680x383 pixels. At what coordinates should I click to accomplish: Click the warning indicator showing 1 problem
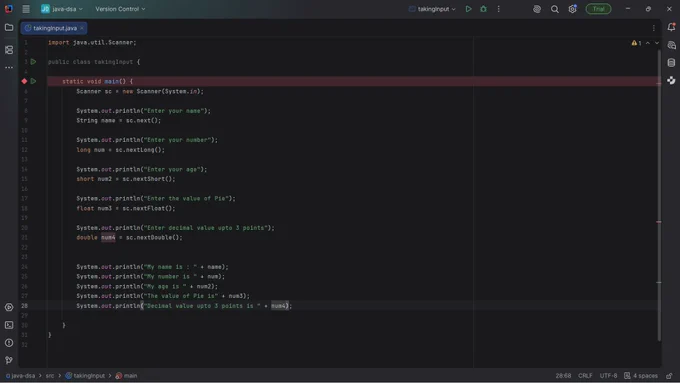[x=636, y=43]
